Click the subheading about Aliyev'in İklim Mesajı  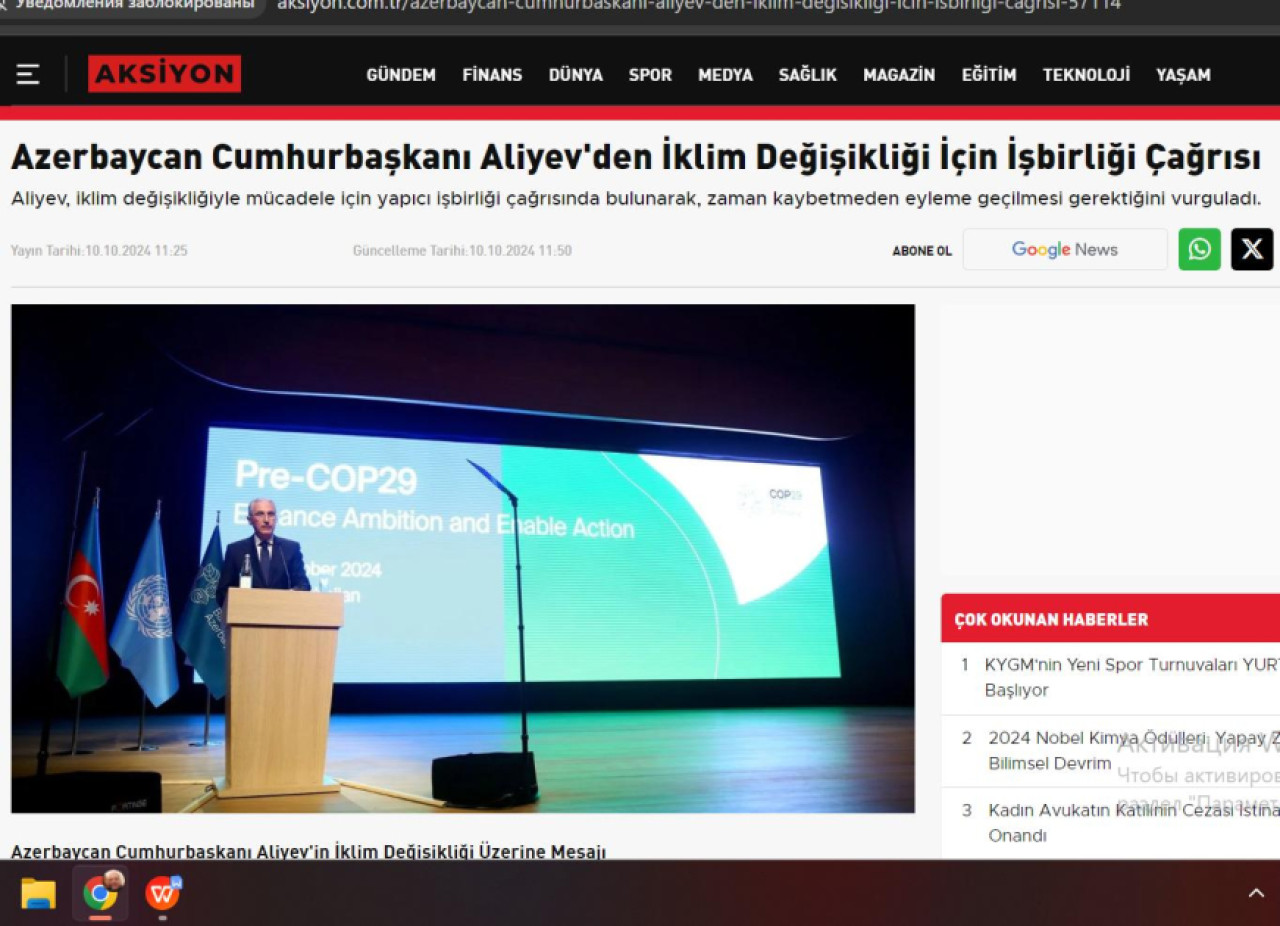coord(308,852)
